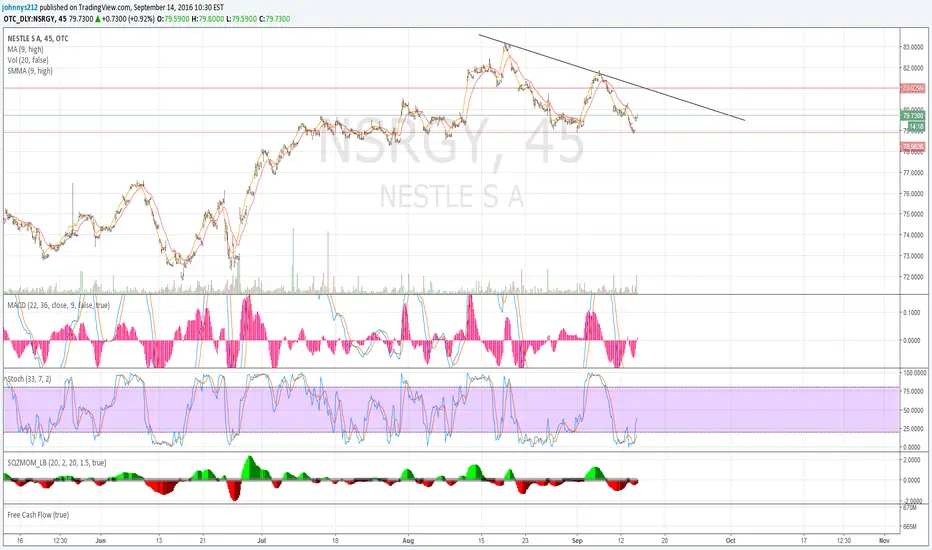The width and height of the screenshot is (932, 550).
Task: Click the Aug label on the time axis
Action: [408, 540]
